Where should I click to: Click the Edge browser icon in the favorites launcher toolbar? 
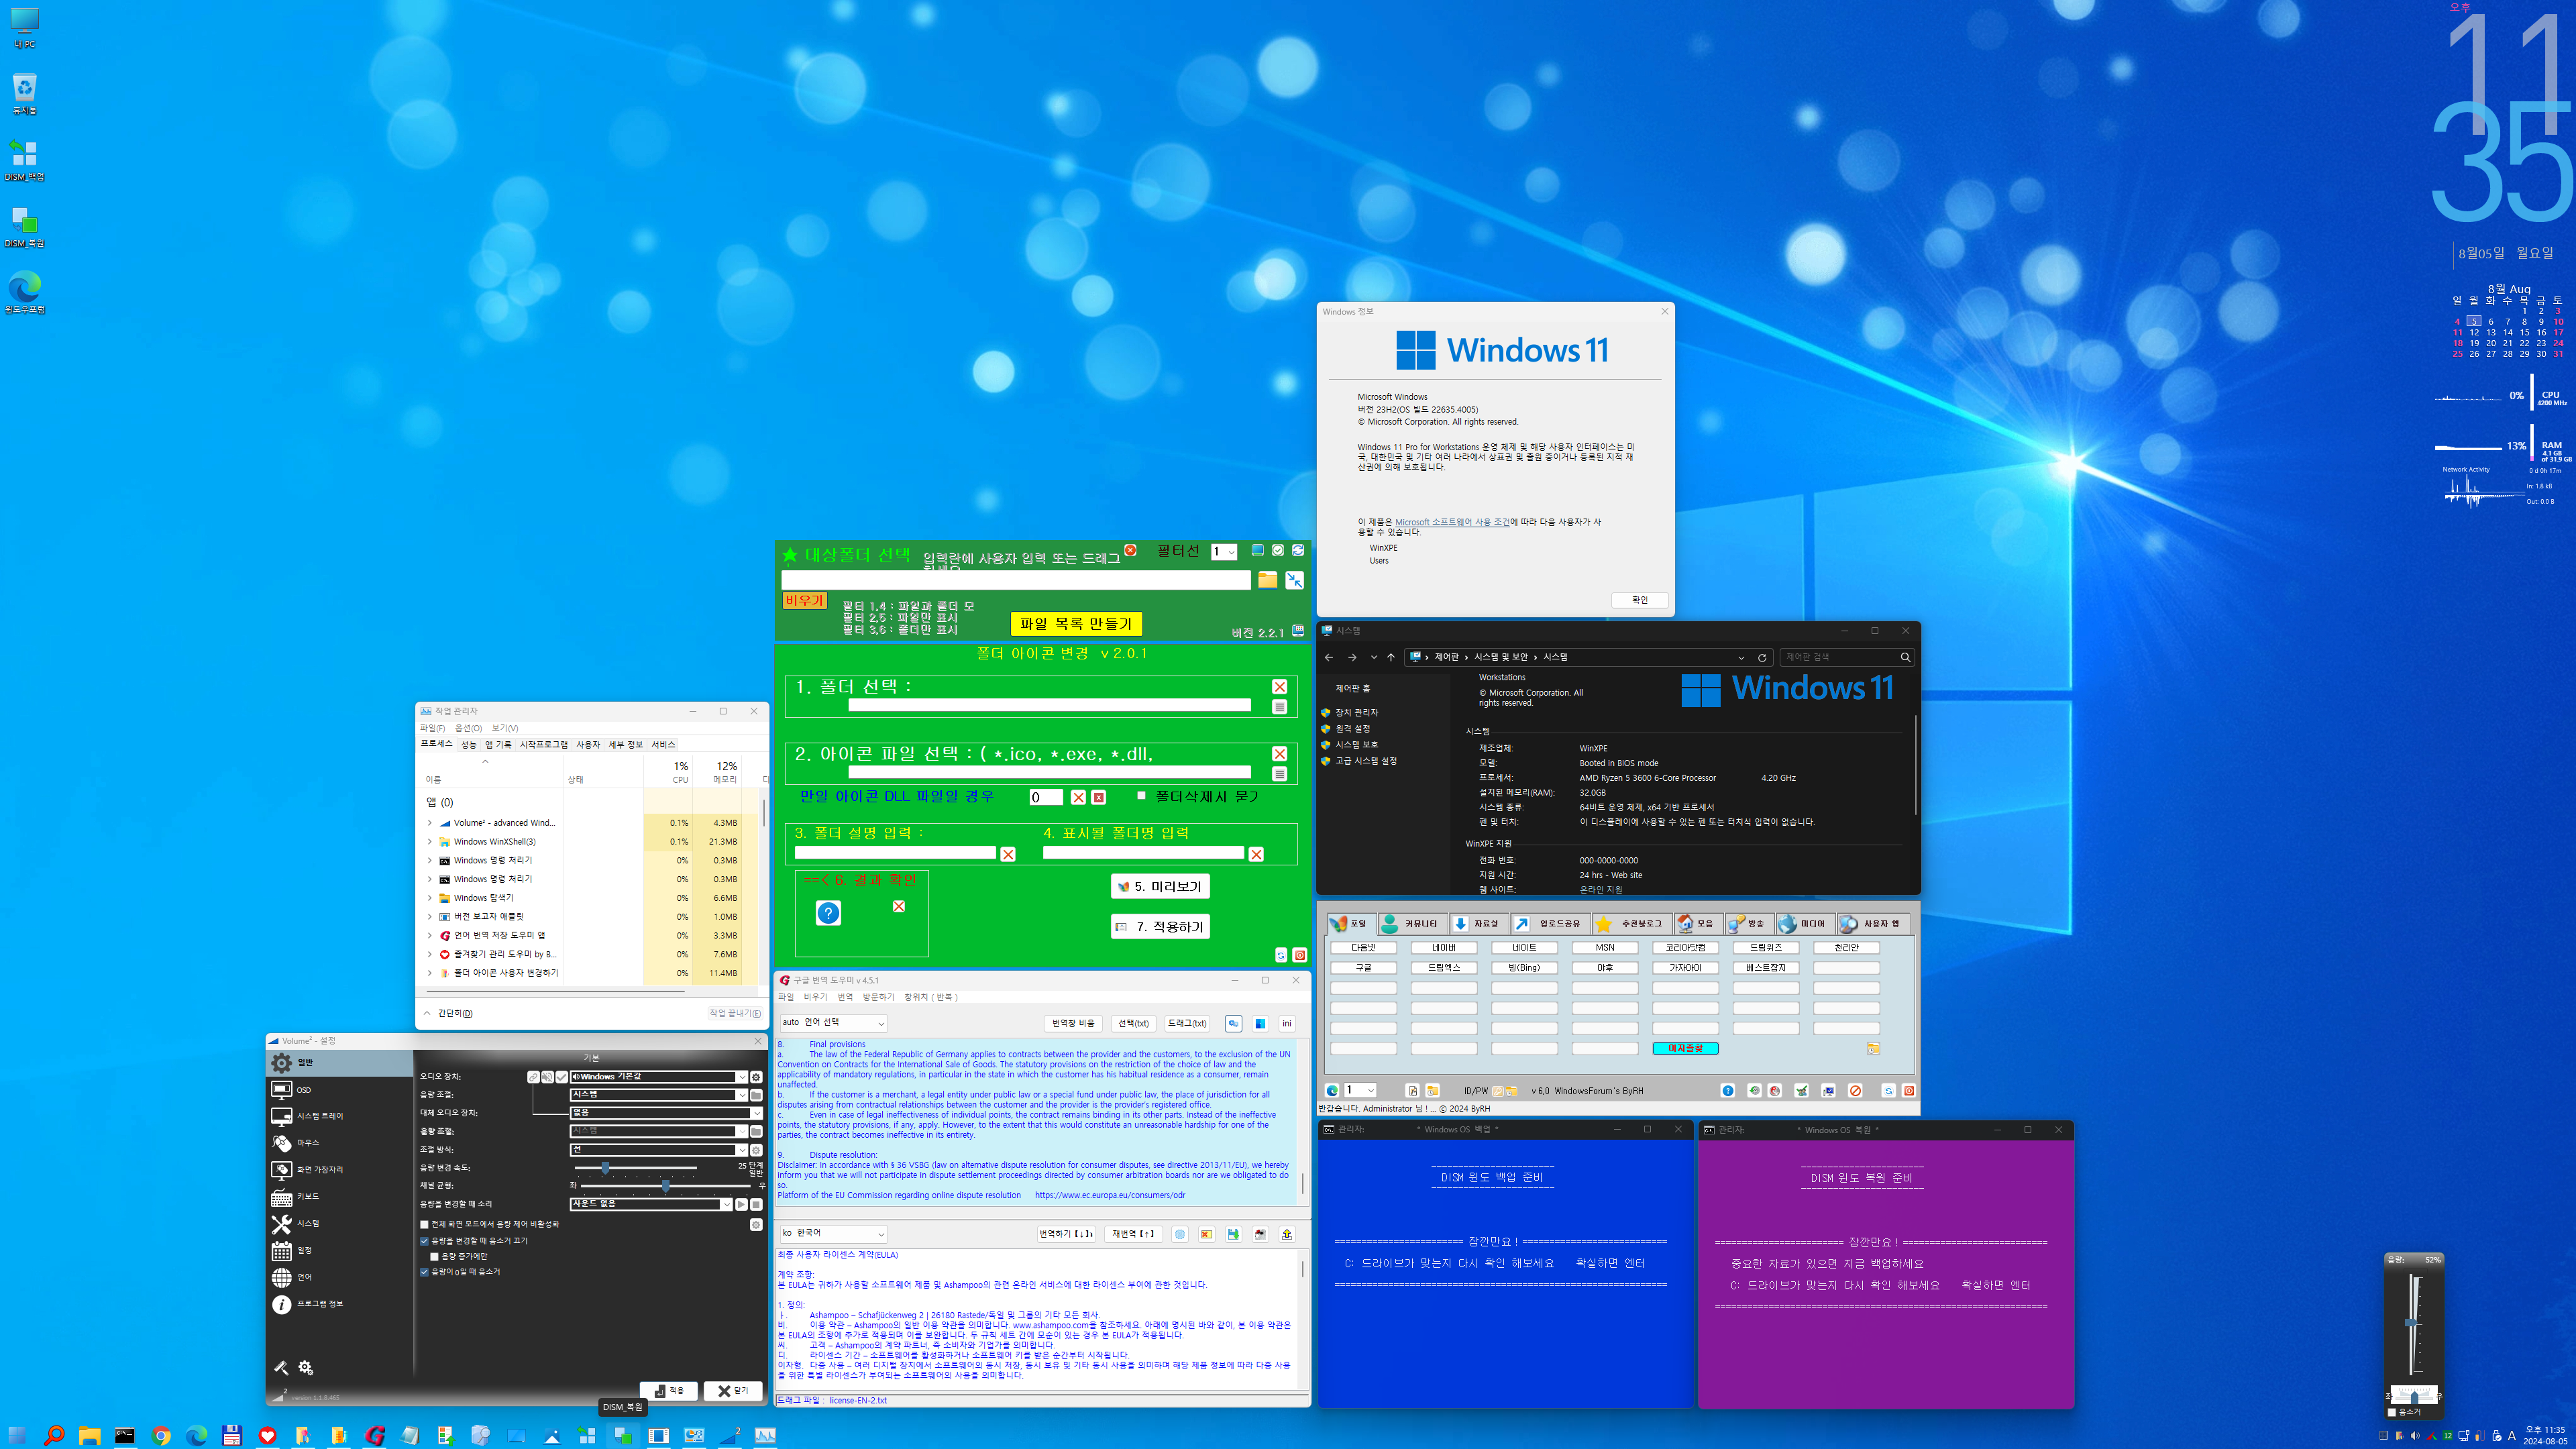(x=1332, y=1091)
